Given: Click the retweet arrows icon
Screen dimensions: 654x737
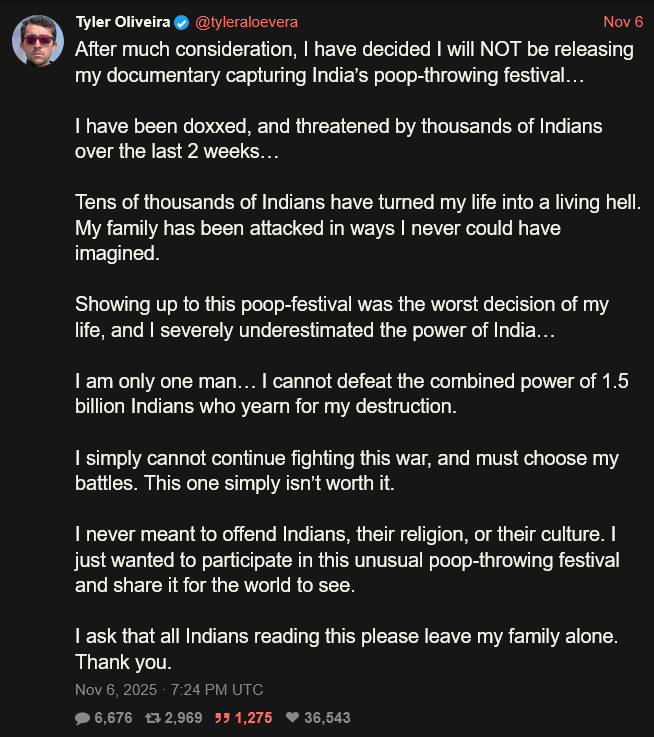Looking at the screenshot, I should (x=153, y=718).
